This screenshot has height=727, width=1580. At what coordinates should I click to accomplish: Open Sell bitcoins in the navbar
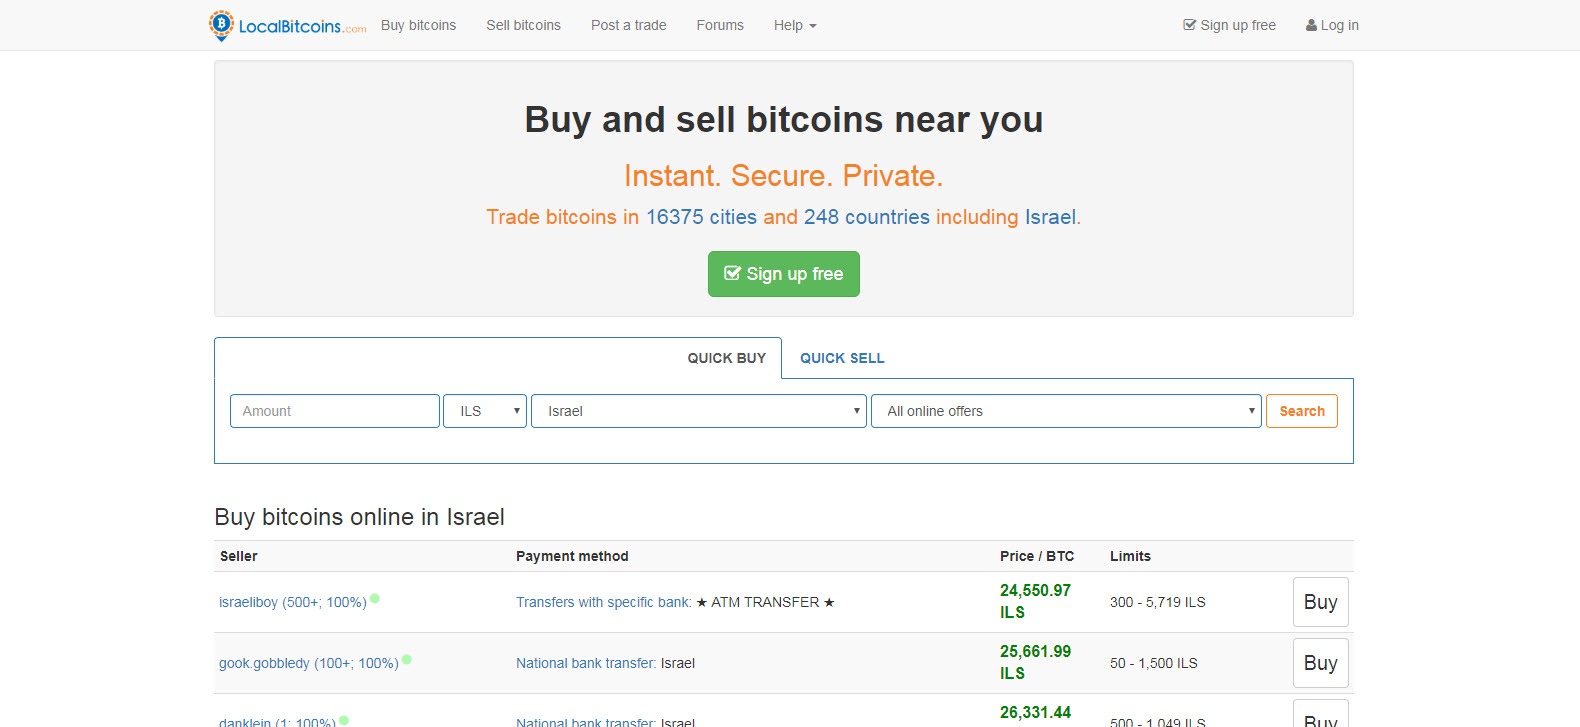[523, 25]
